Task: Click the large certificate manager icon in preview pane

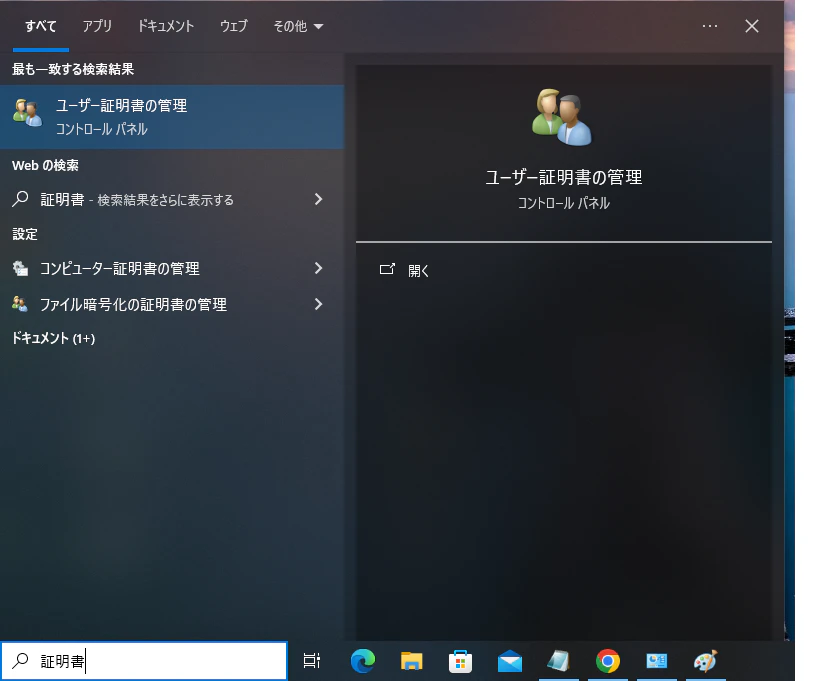Action: pos(563,115)
